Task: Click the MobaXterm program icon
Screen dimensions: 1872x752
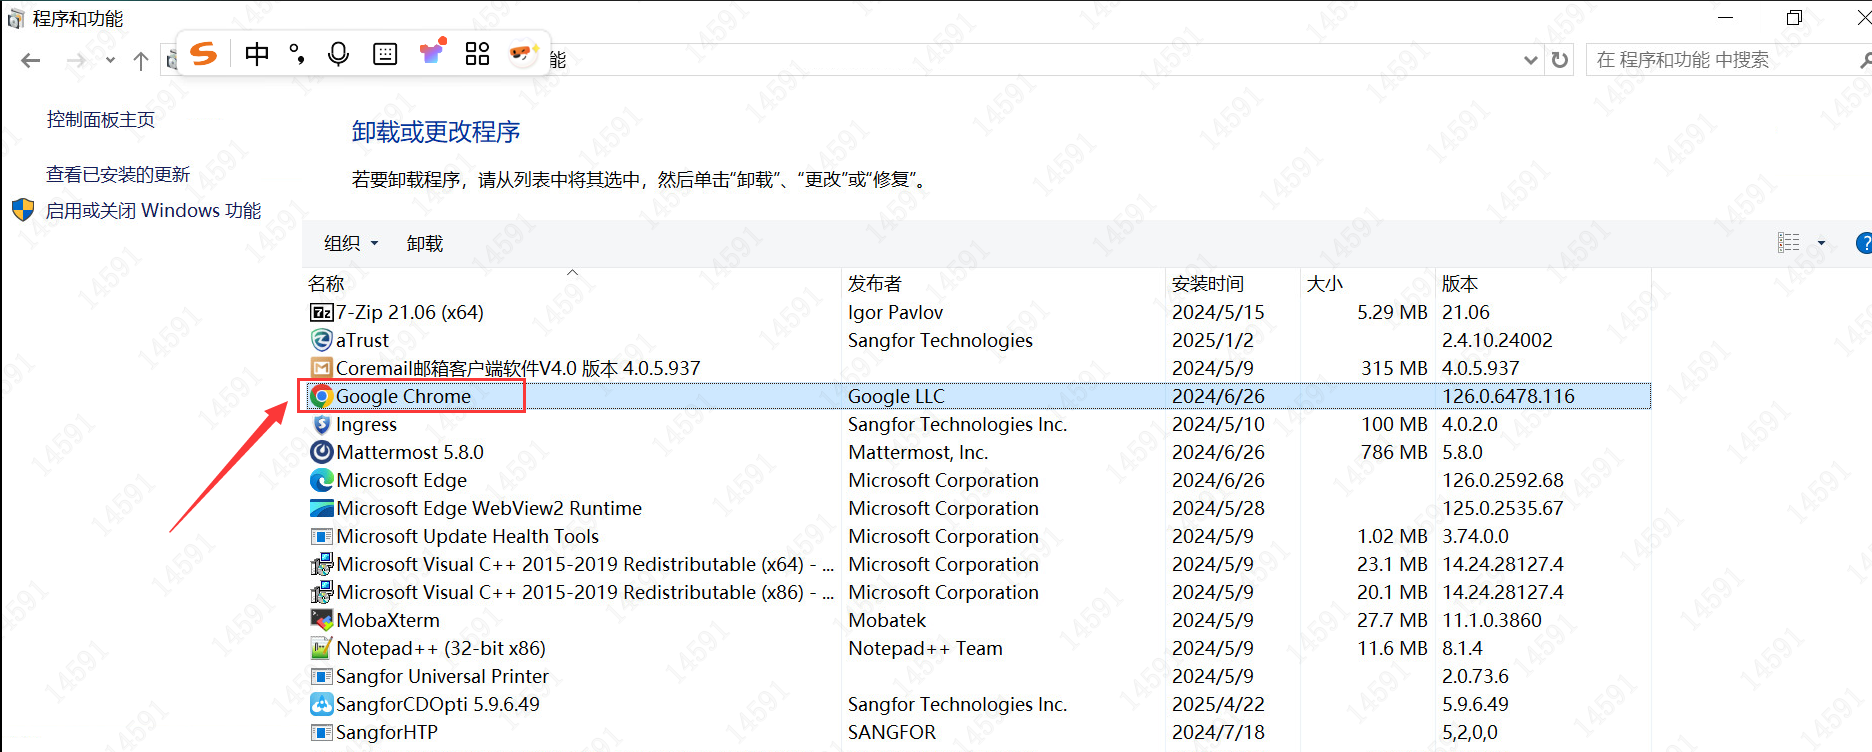Action: (x=321, y=620)
